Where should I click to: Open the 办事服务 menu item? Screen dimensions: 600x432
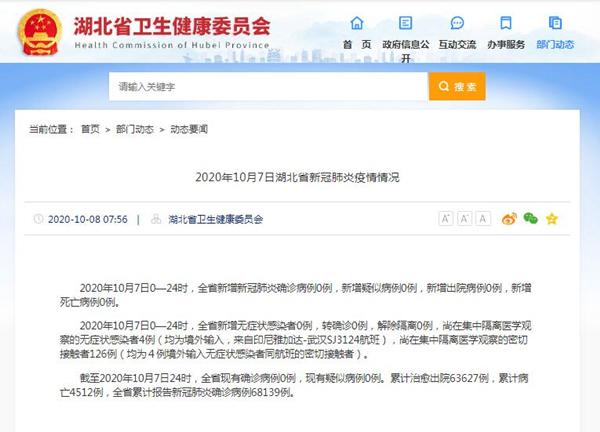tap(506, 45)
